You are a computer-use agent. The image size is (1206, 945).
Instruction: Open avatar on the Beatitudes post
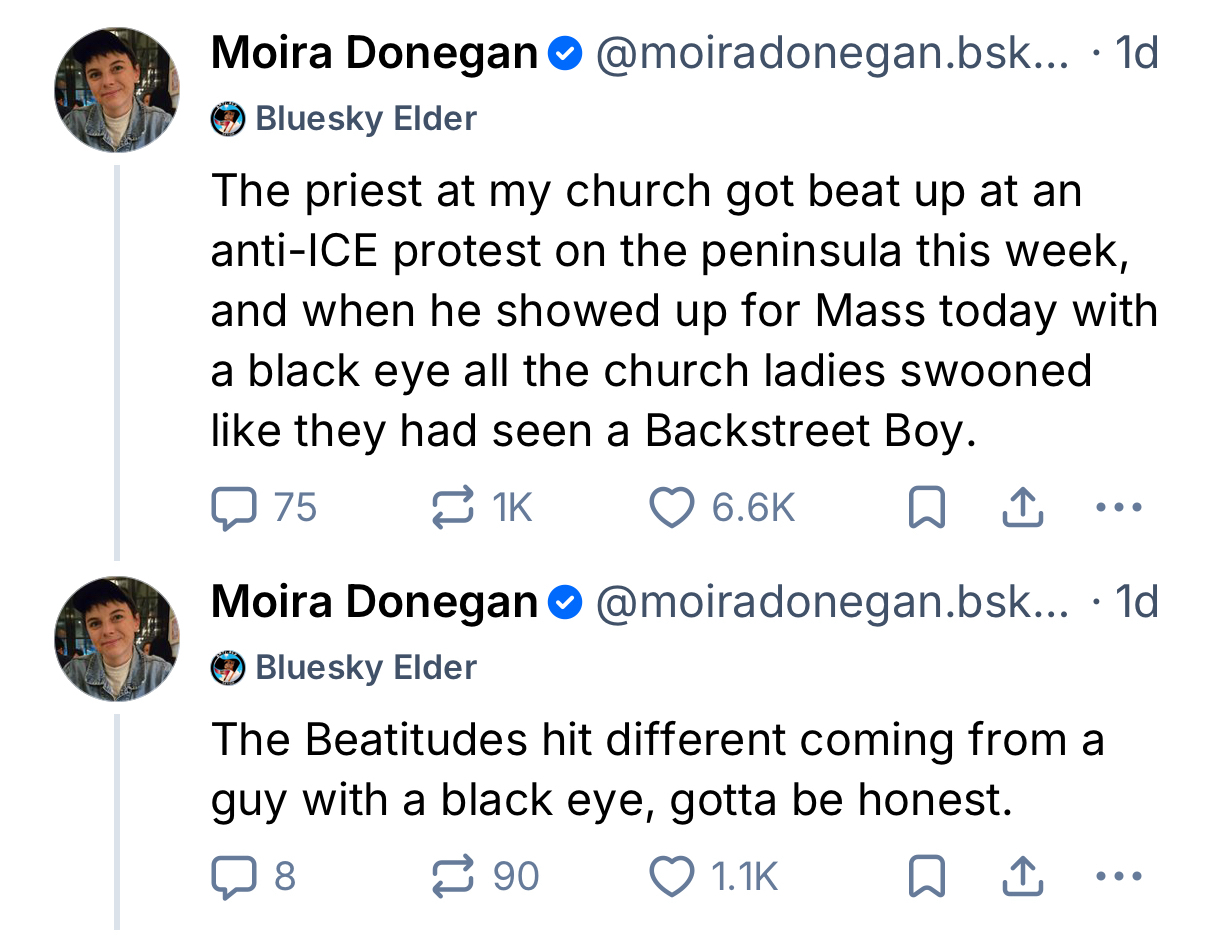pos(116,638)
